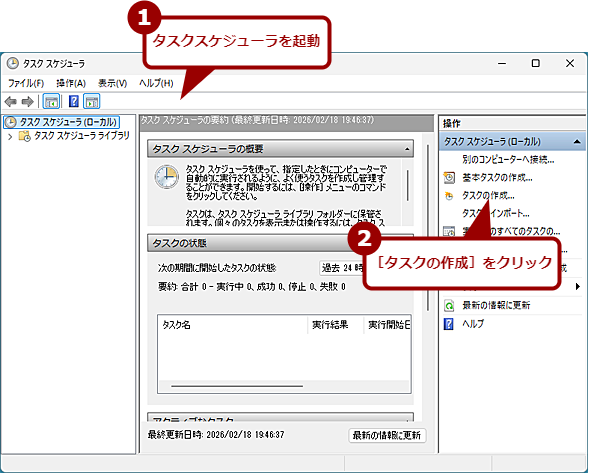Image resolution: width=589 pixels, height=474 pixels.
Task: Click the back arrow toolbar icon
Action: coord(11,101)
